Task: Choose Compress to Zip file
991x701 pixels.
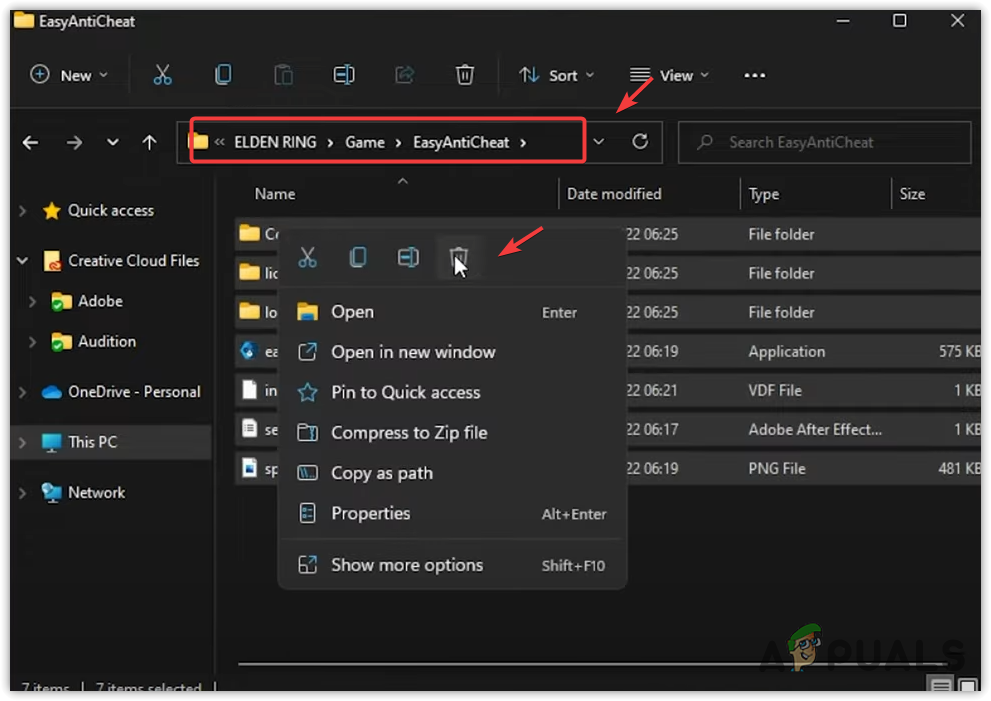Action: click(x=409, y=433)
